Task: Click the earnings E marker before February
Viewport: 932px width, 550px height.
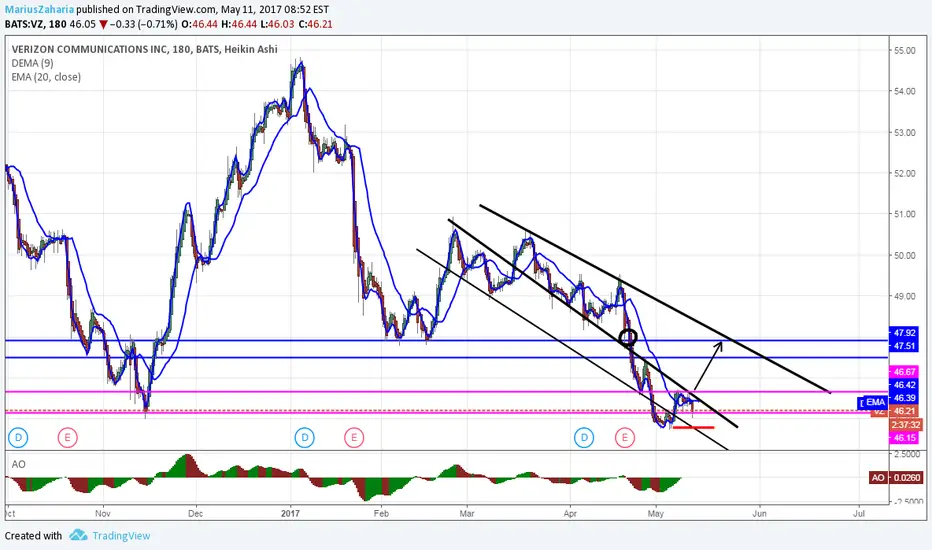Action: (x=354, y=438)
